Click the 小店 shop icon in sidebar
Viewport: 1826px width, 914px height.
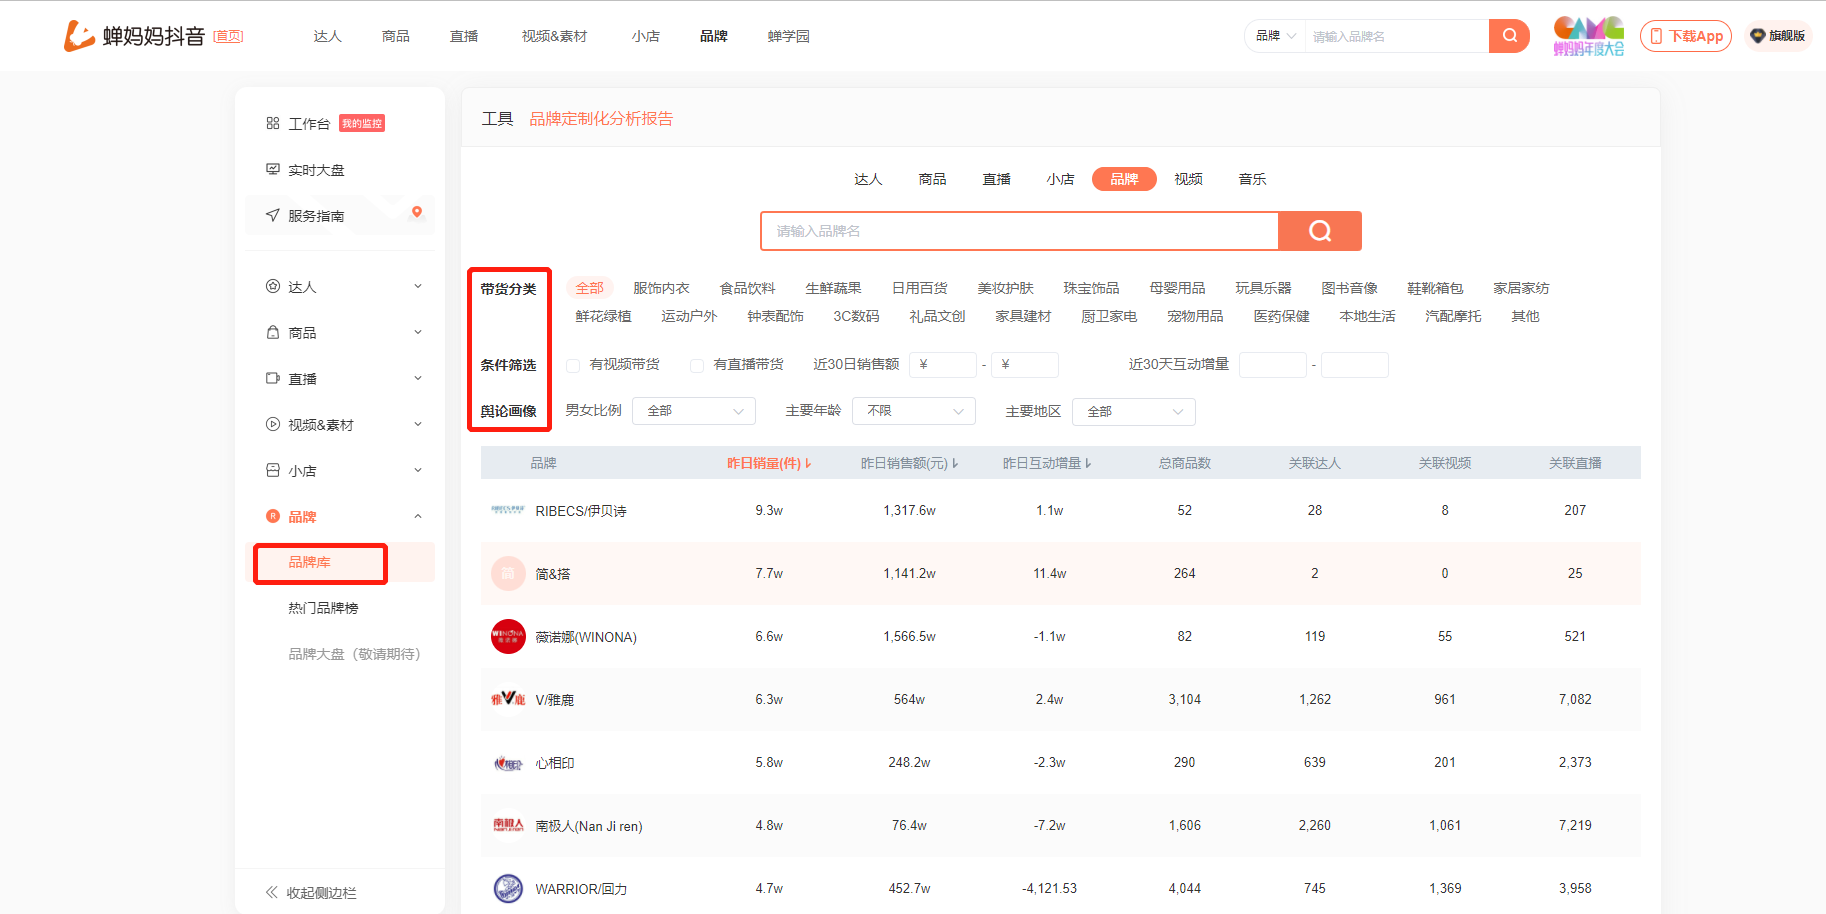[273, 470]
